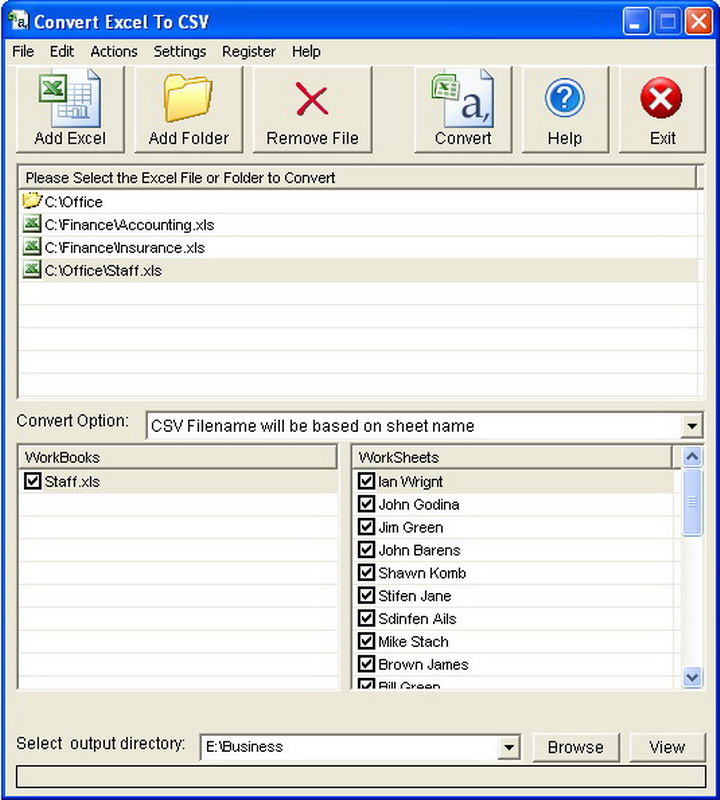The height and width of the screenshot is (800, 720).
Task: Select the Shawn Komb worksheet name
Action: 422,573
